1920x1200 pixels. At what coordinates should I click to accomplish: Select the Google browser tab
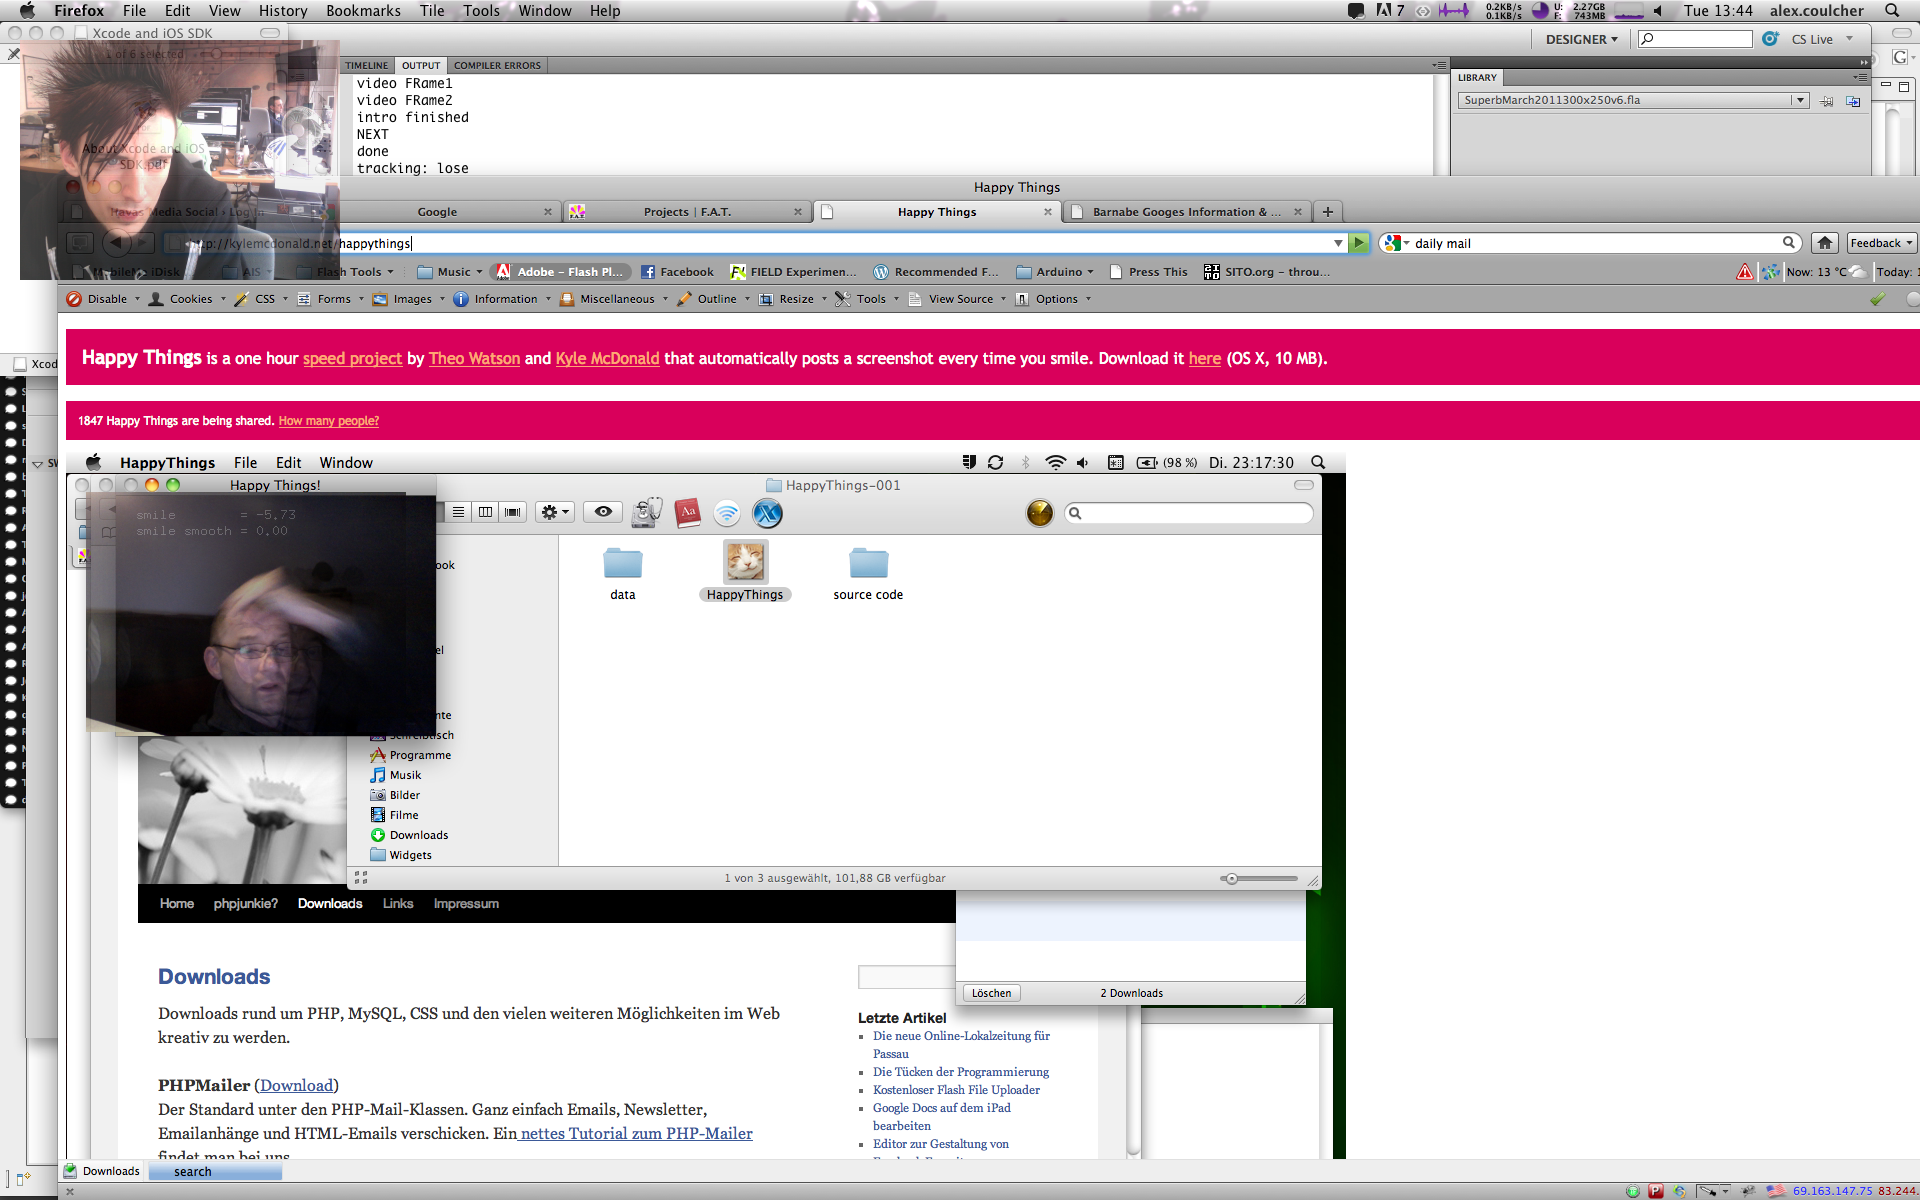click(x=437, y=212)
